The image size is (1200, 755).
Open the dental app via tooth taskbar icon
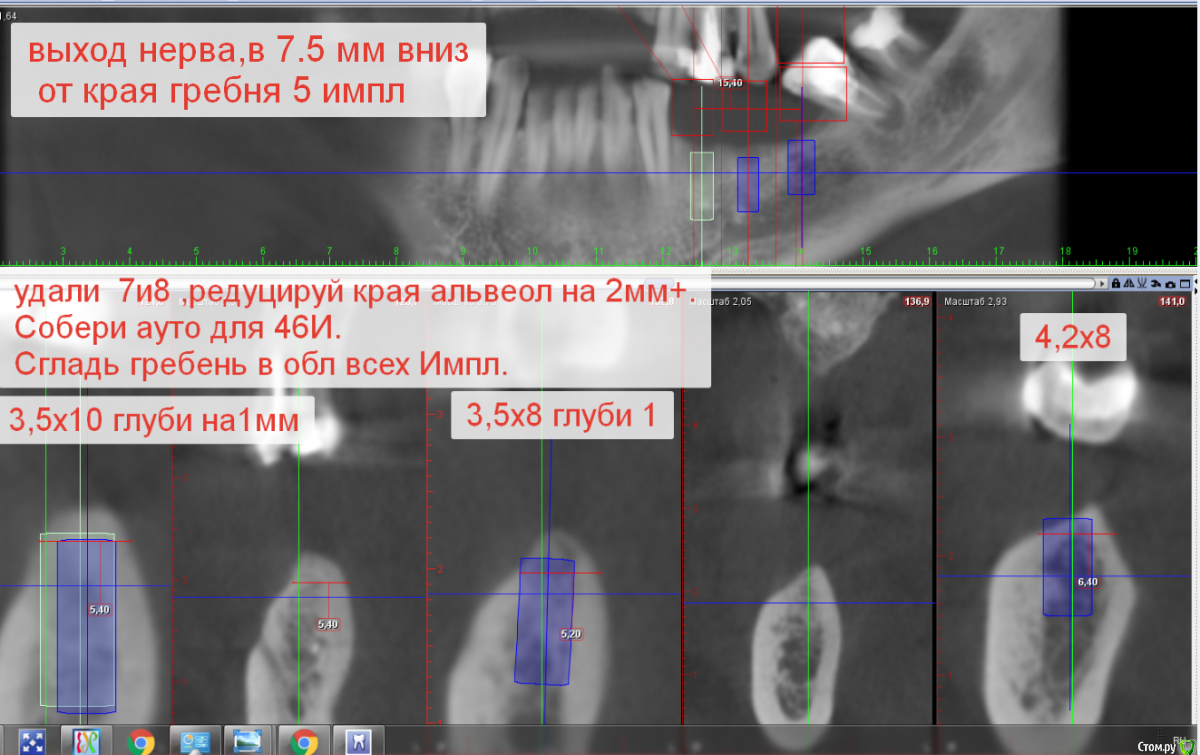(358, 741)
